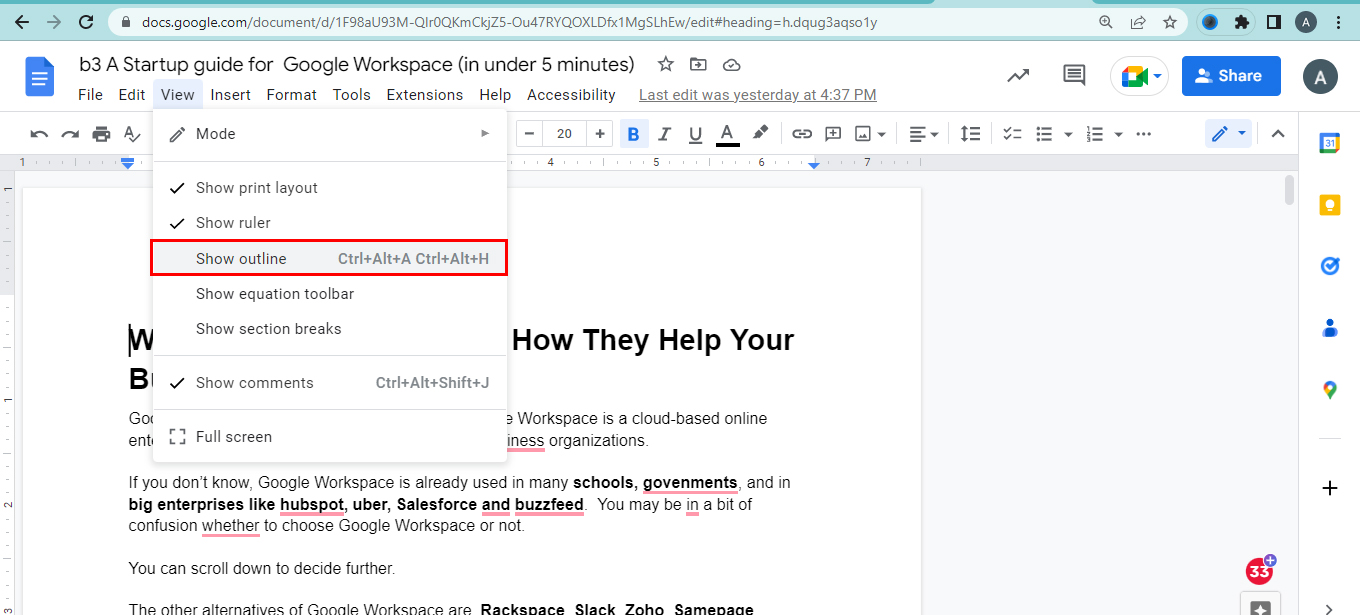
Task: Uncheck Show comments
Action: [x=330, y=383]
